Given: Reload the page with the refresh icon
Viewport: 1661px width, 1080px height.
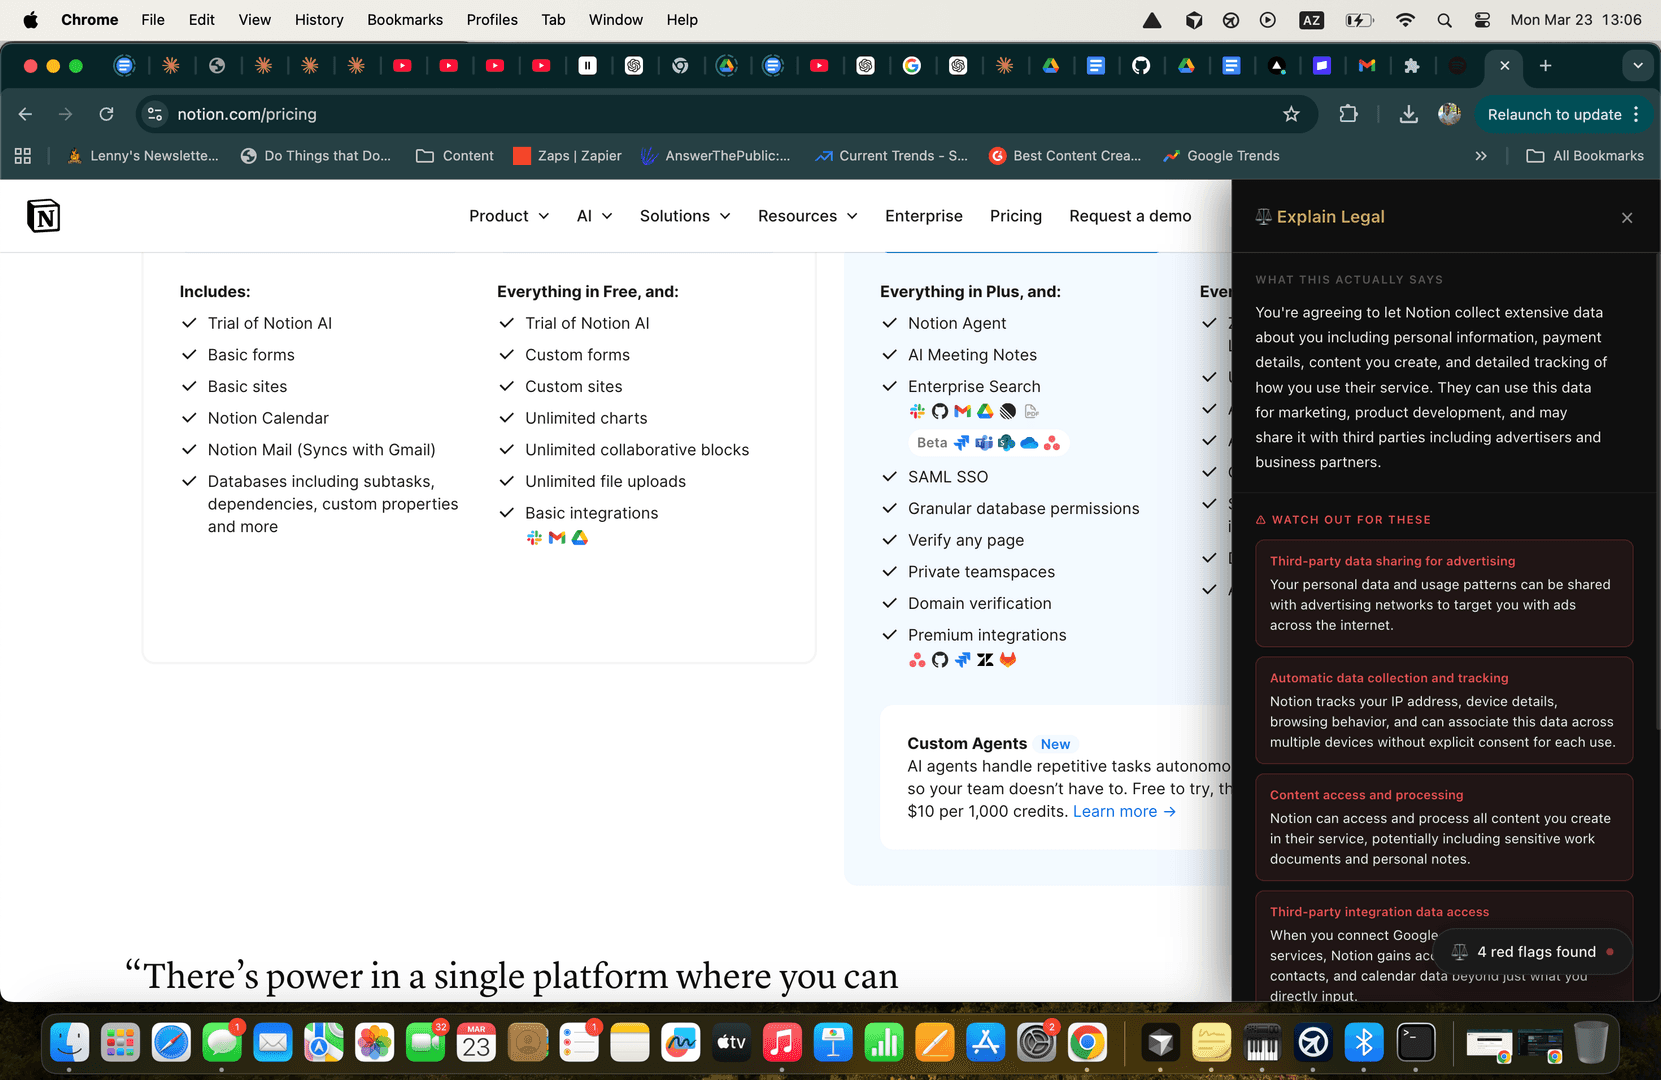Looking at the screenshot, I should click(106, 114).
